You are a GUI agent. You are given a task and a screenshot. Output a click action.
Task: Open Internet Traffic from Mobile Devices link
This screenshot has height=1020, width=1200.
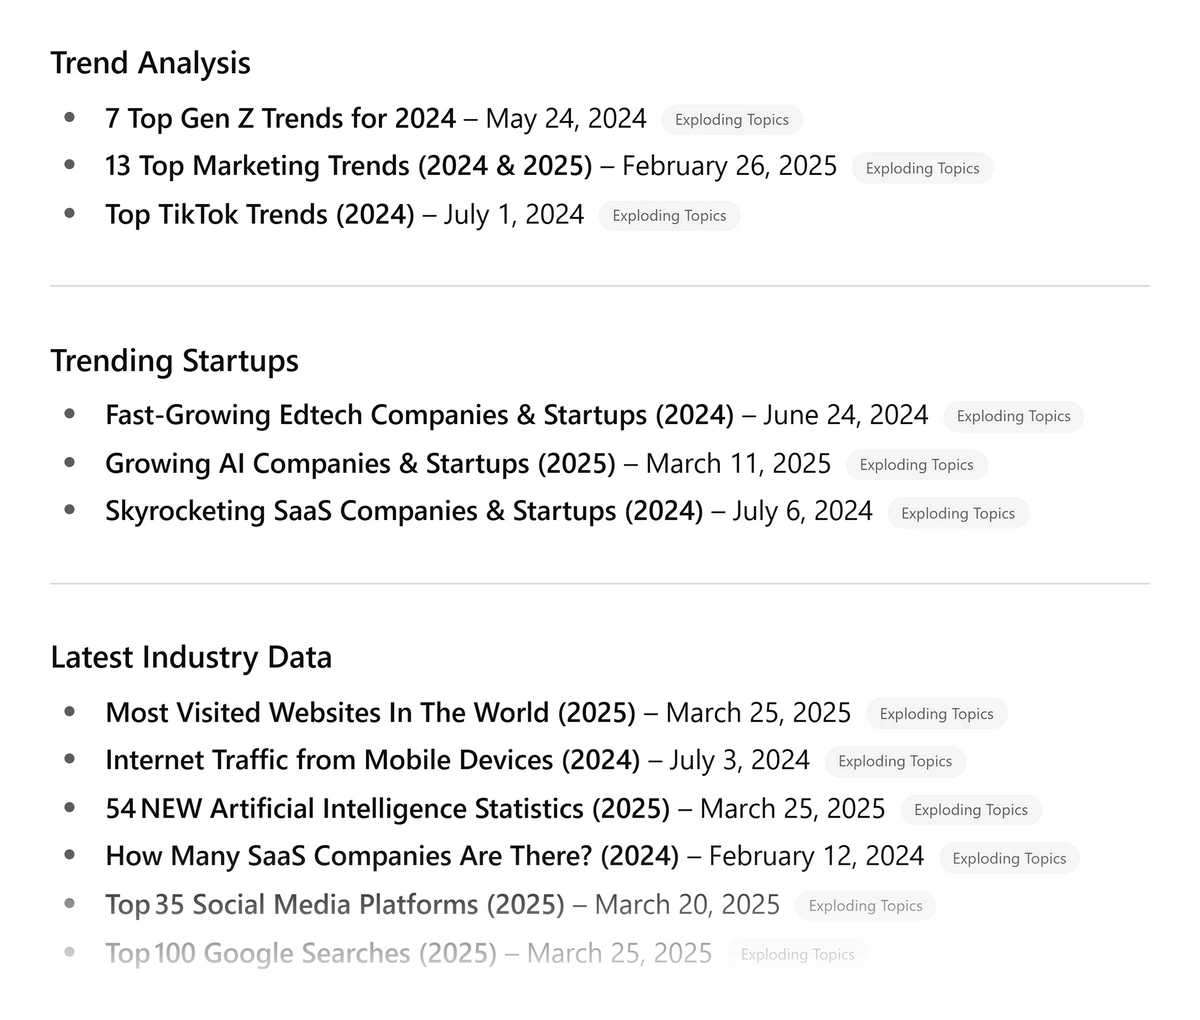pos(372,760)
